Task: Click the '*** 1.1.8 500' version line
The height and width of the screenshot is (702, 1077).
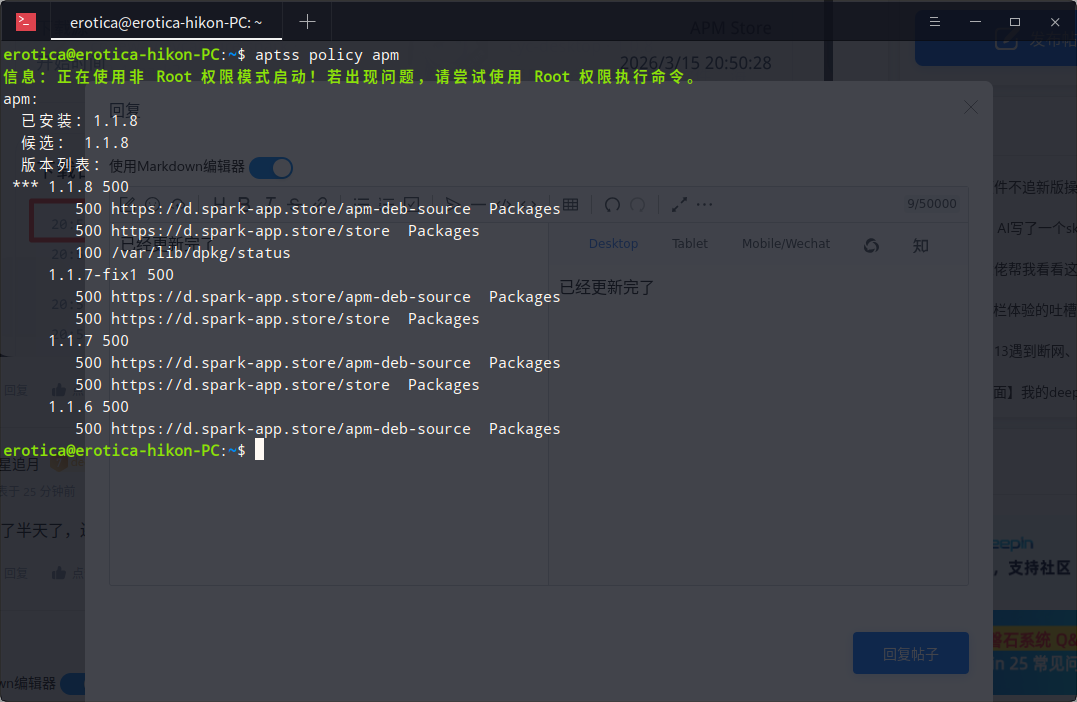Action: 71,187
